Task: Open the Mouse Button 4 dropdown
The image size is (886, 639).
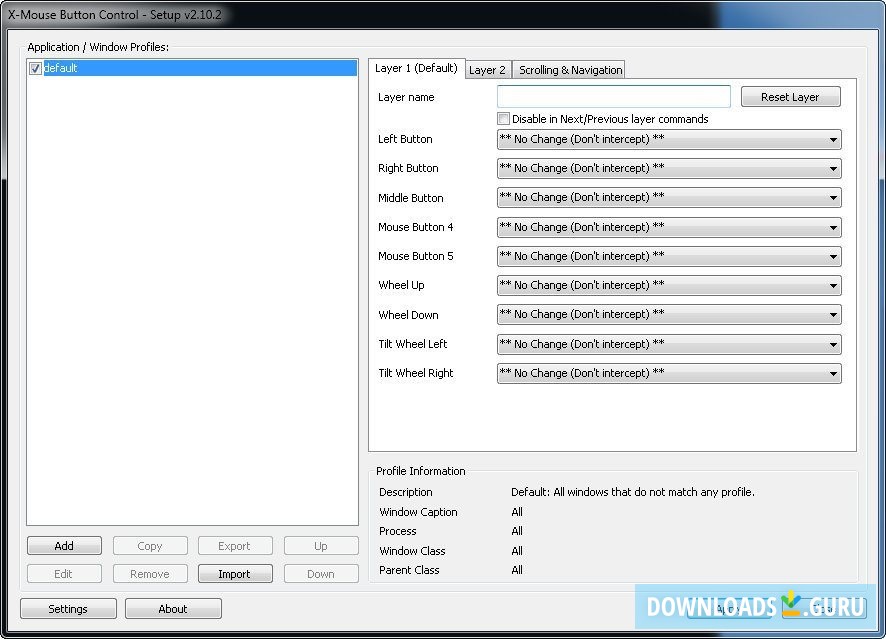Action: tap(669, 227)
